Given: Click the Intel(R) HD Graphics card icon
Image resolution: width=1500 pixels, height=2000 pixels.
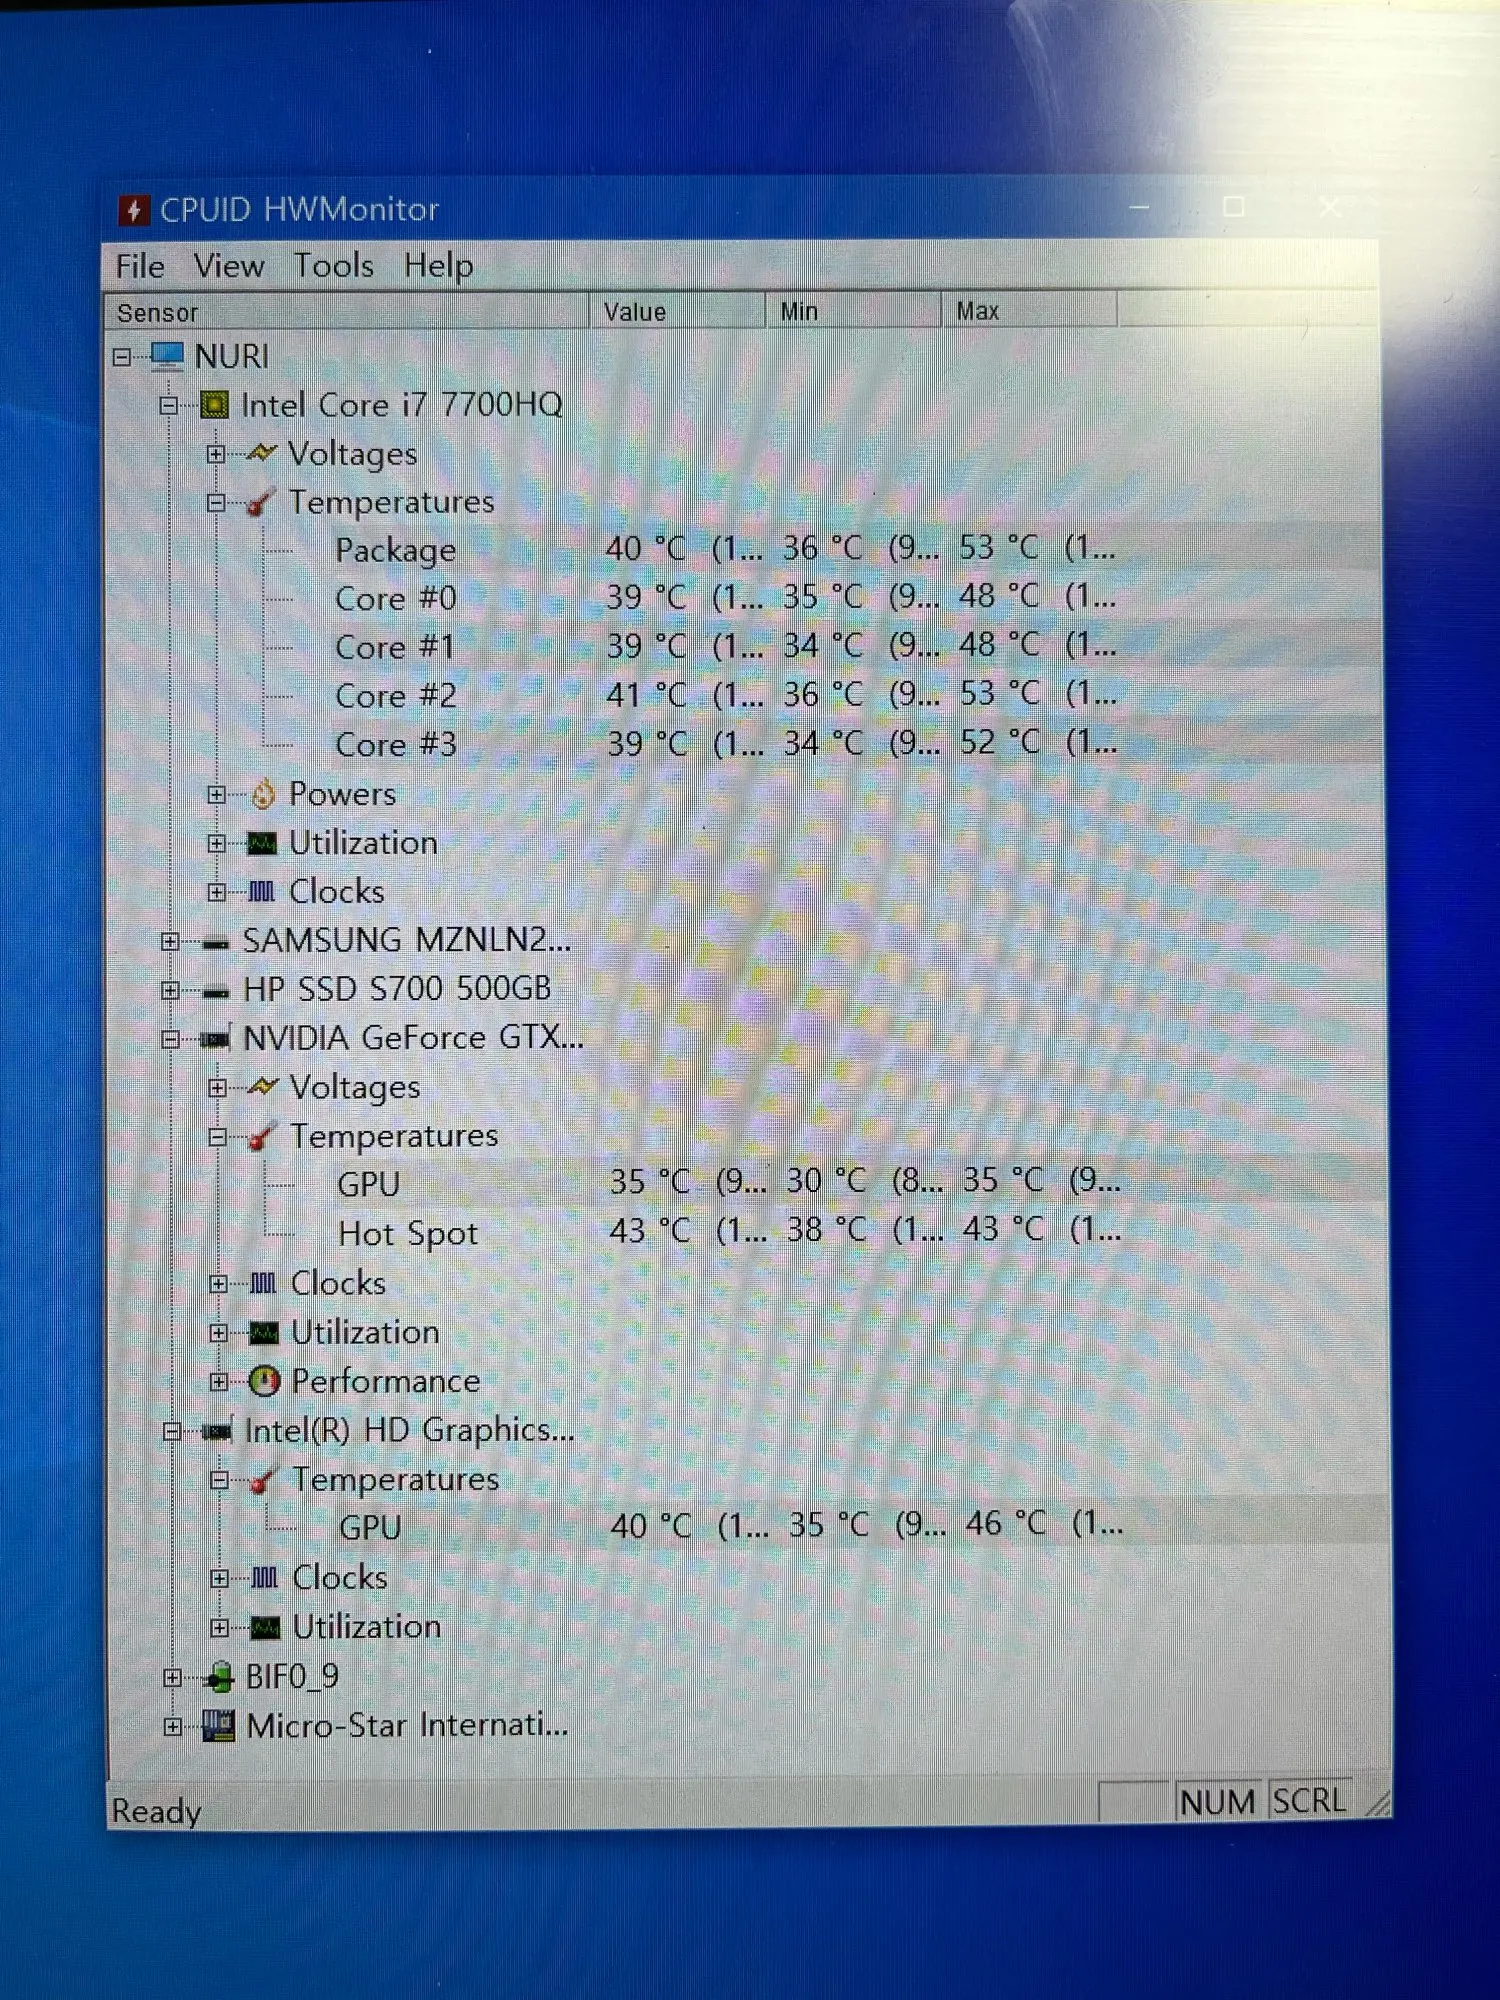Looking at the screenshot, I should point(218,1431).
